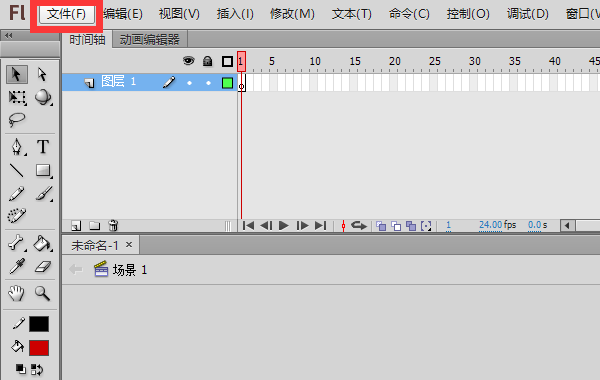
Task: Play the timeline animation
Action: [284, 226]
